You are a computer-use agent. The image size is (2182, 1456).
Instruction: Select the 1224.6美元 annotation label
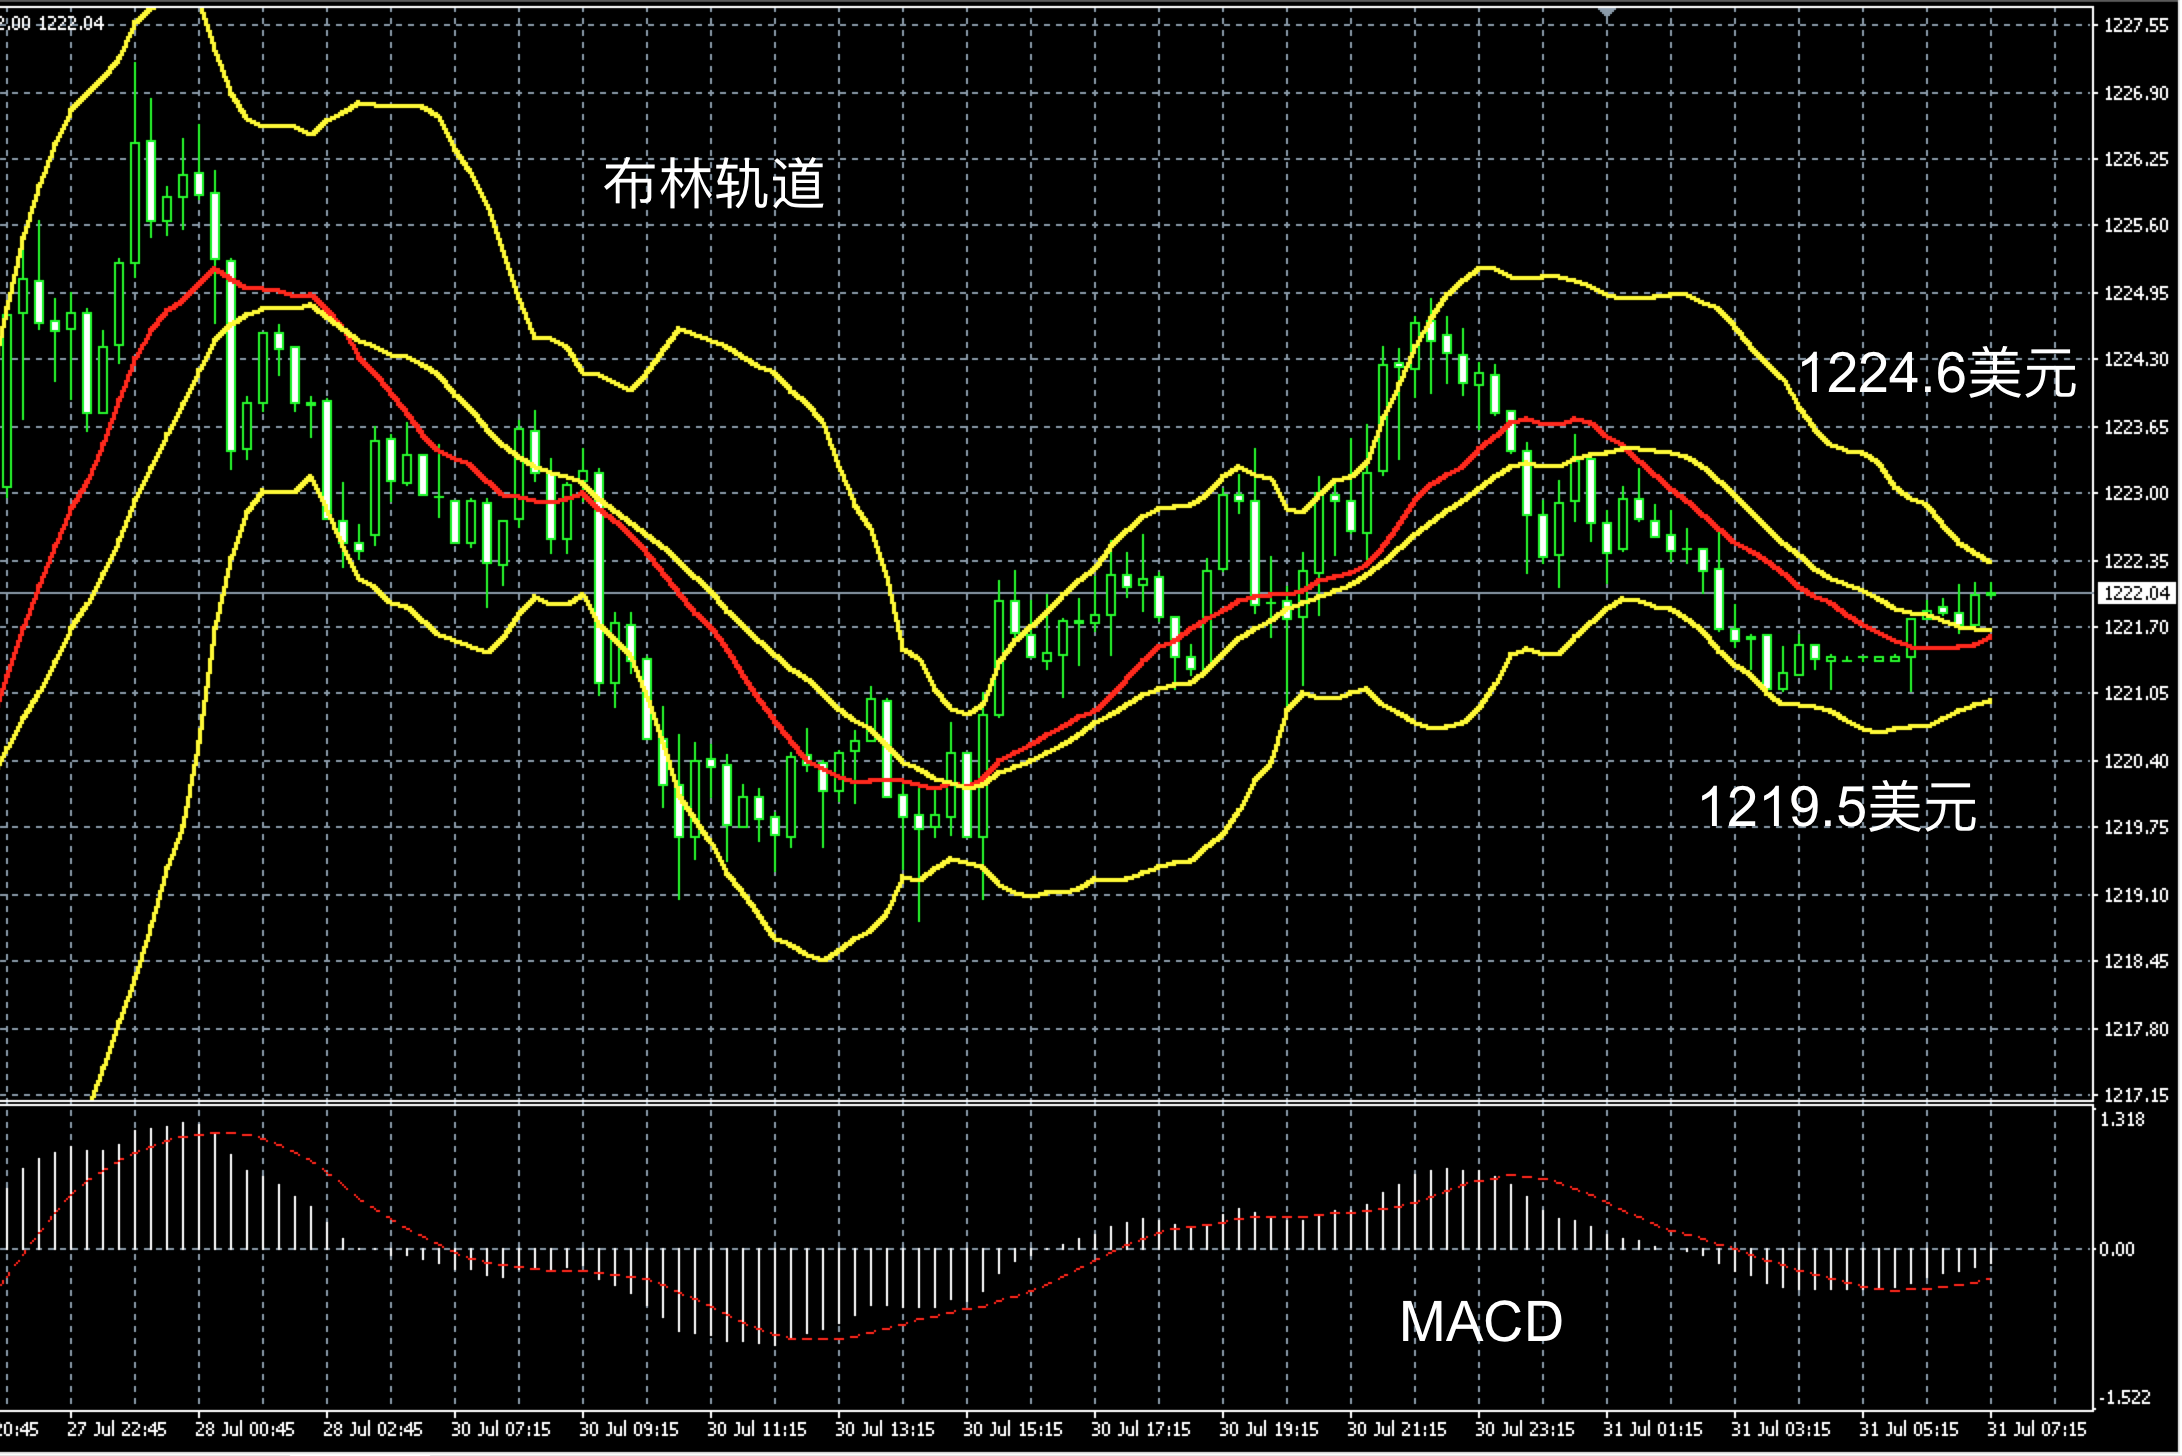coord(1937,374)
